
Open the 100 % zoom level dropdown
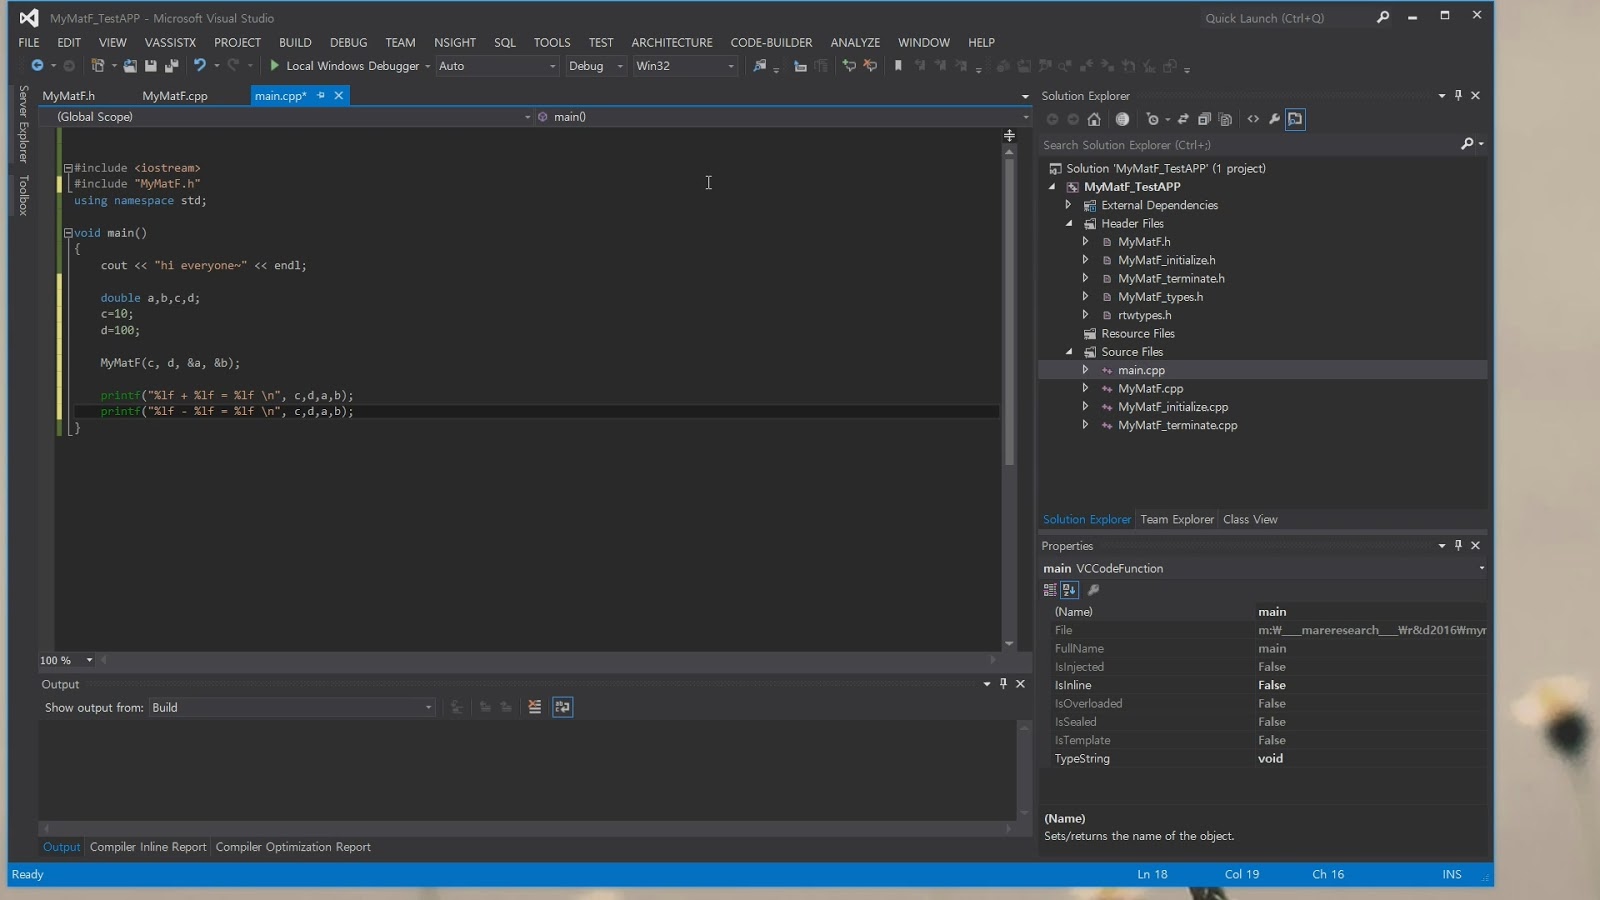pos(89,660)
